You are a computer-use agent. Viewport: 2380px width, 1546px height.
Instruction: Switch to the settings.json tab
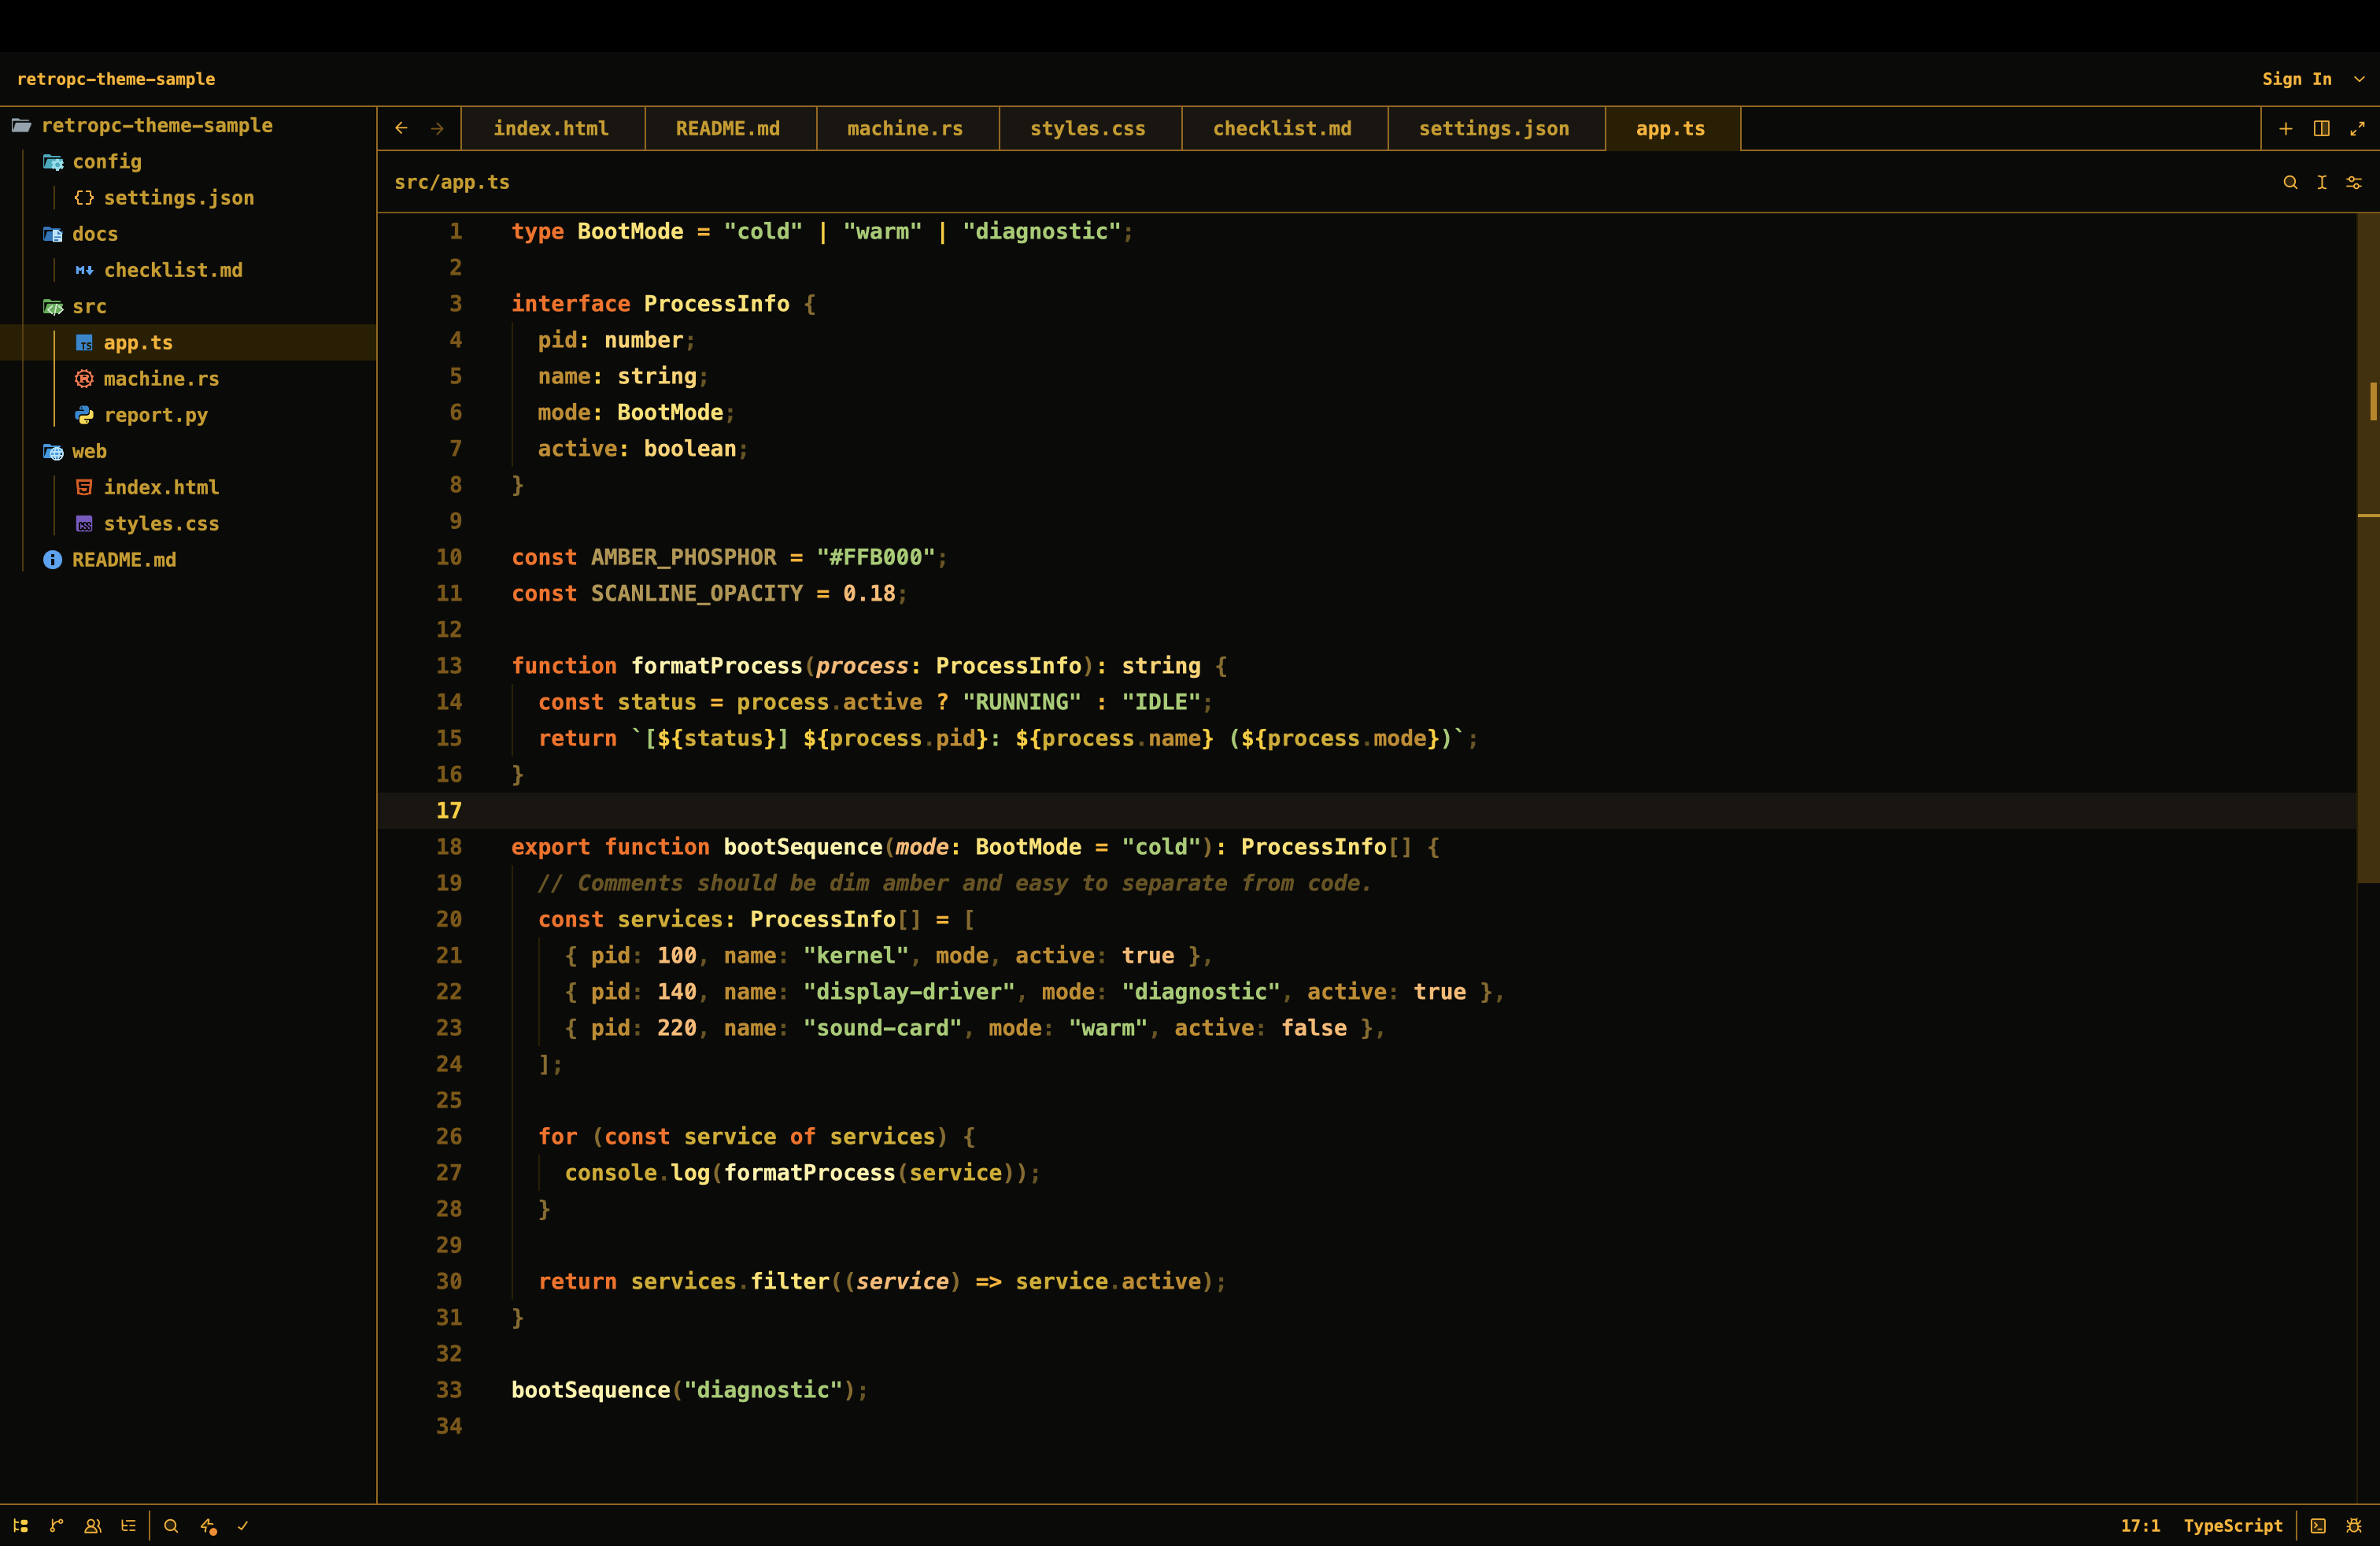click(x=1495, y=129)
